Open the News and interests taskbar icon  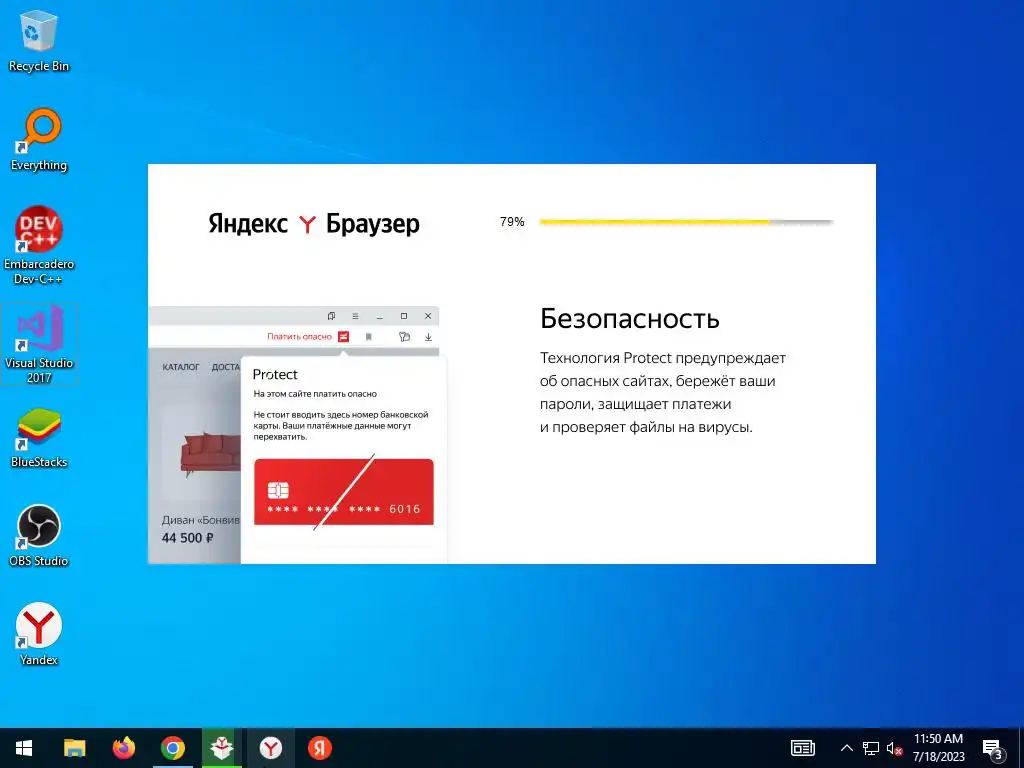click(x=803, y=748)
